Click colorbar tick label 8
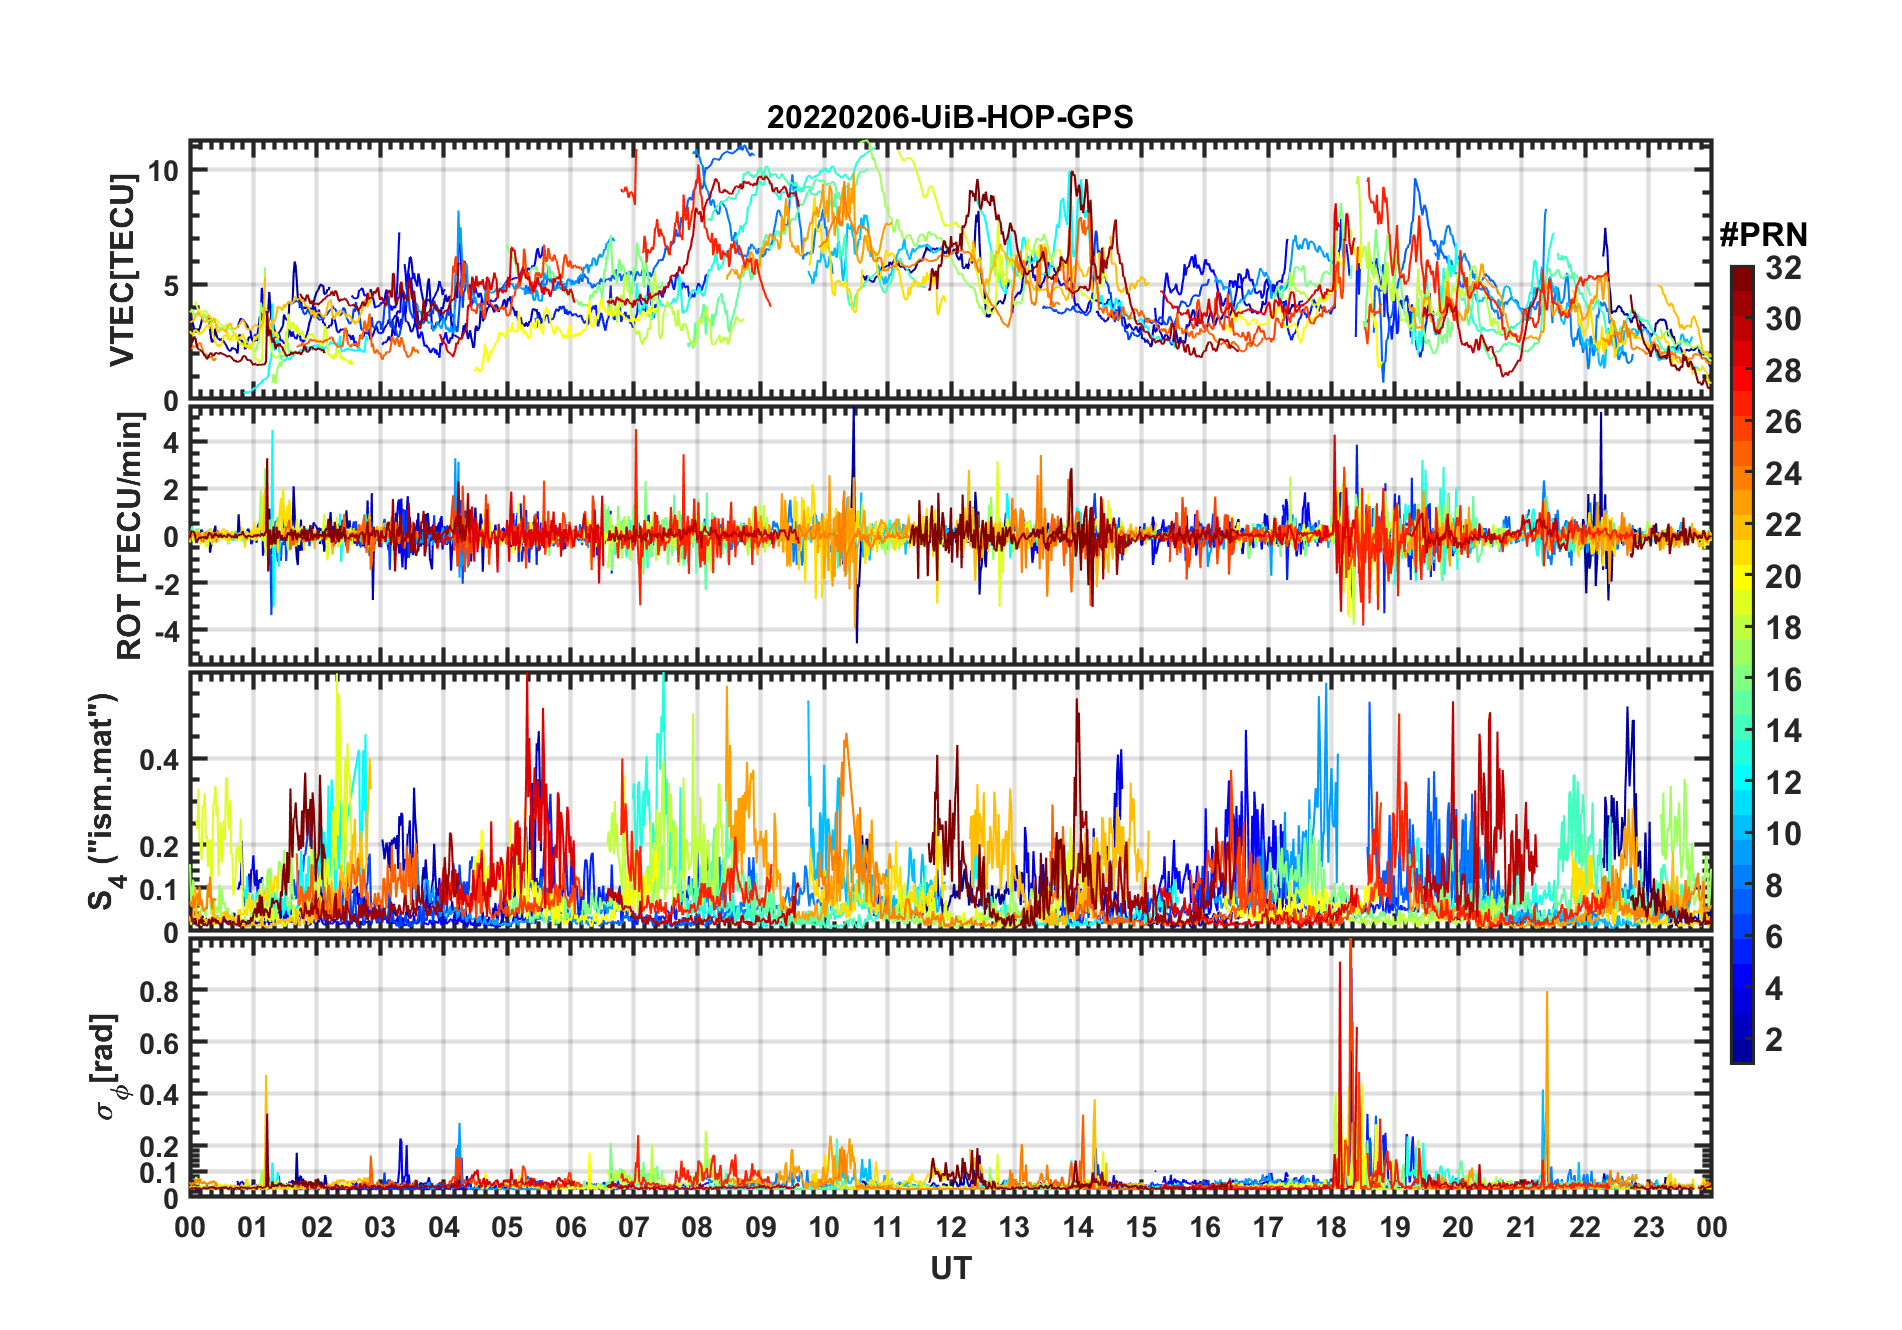The image size is (1902, 1330). [x=1774, y=886]
